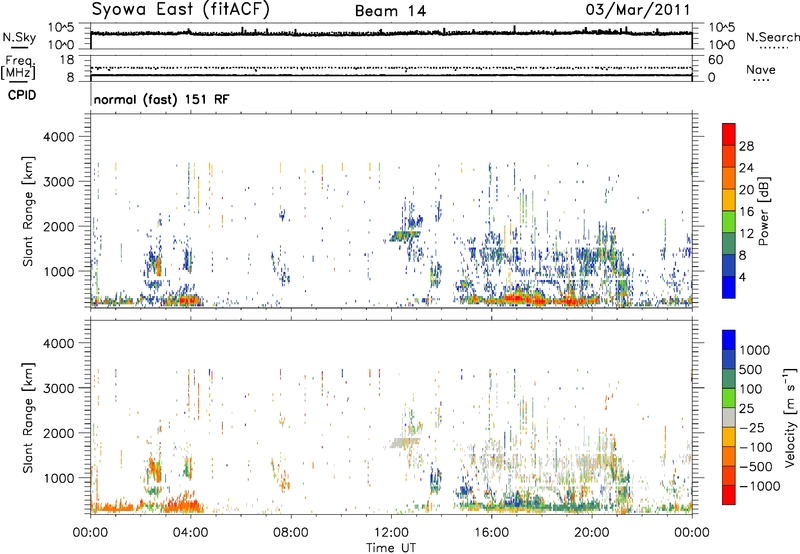Image resolution: width=800 pixels, height=554 pixels.
Task: Click the '-500' label on Velocity colorbar
Action: pyautogui.click(x=755, y=467)
